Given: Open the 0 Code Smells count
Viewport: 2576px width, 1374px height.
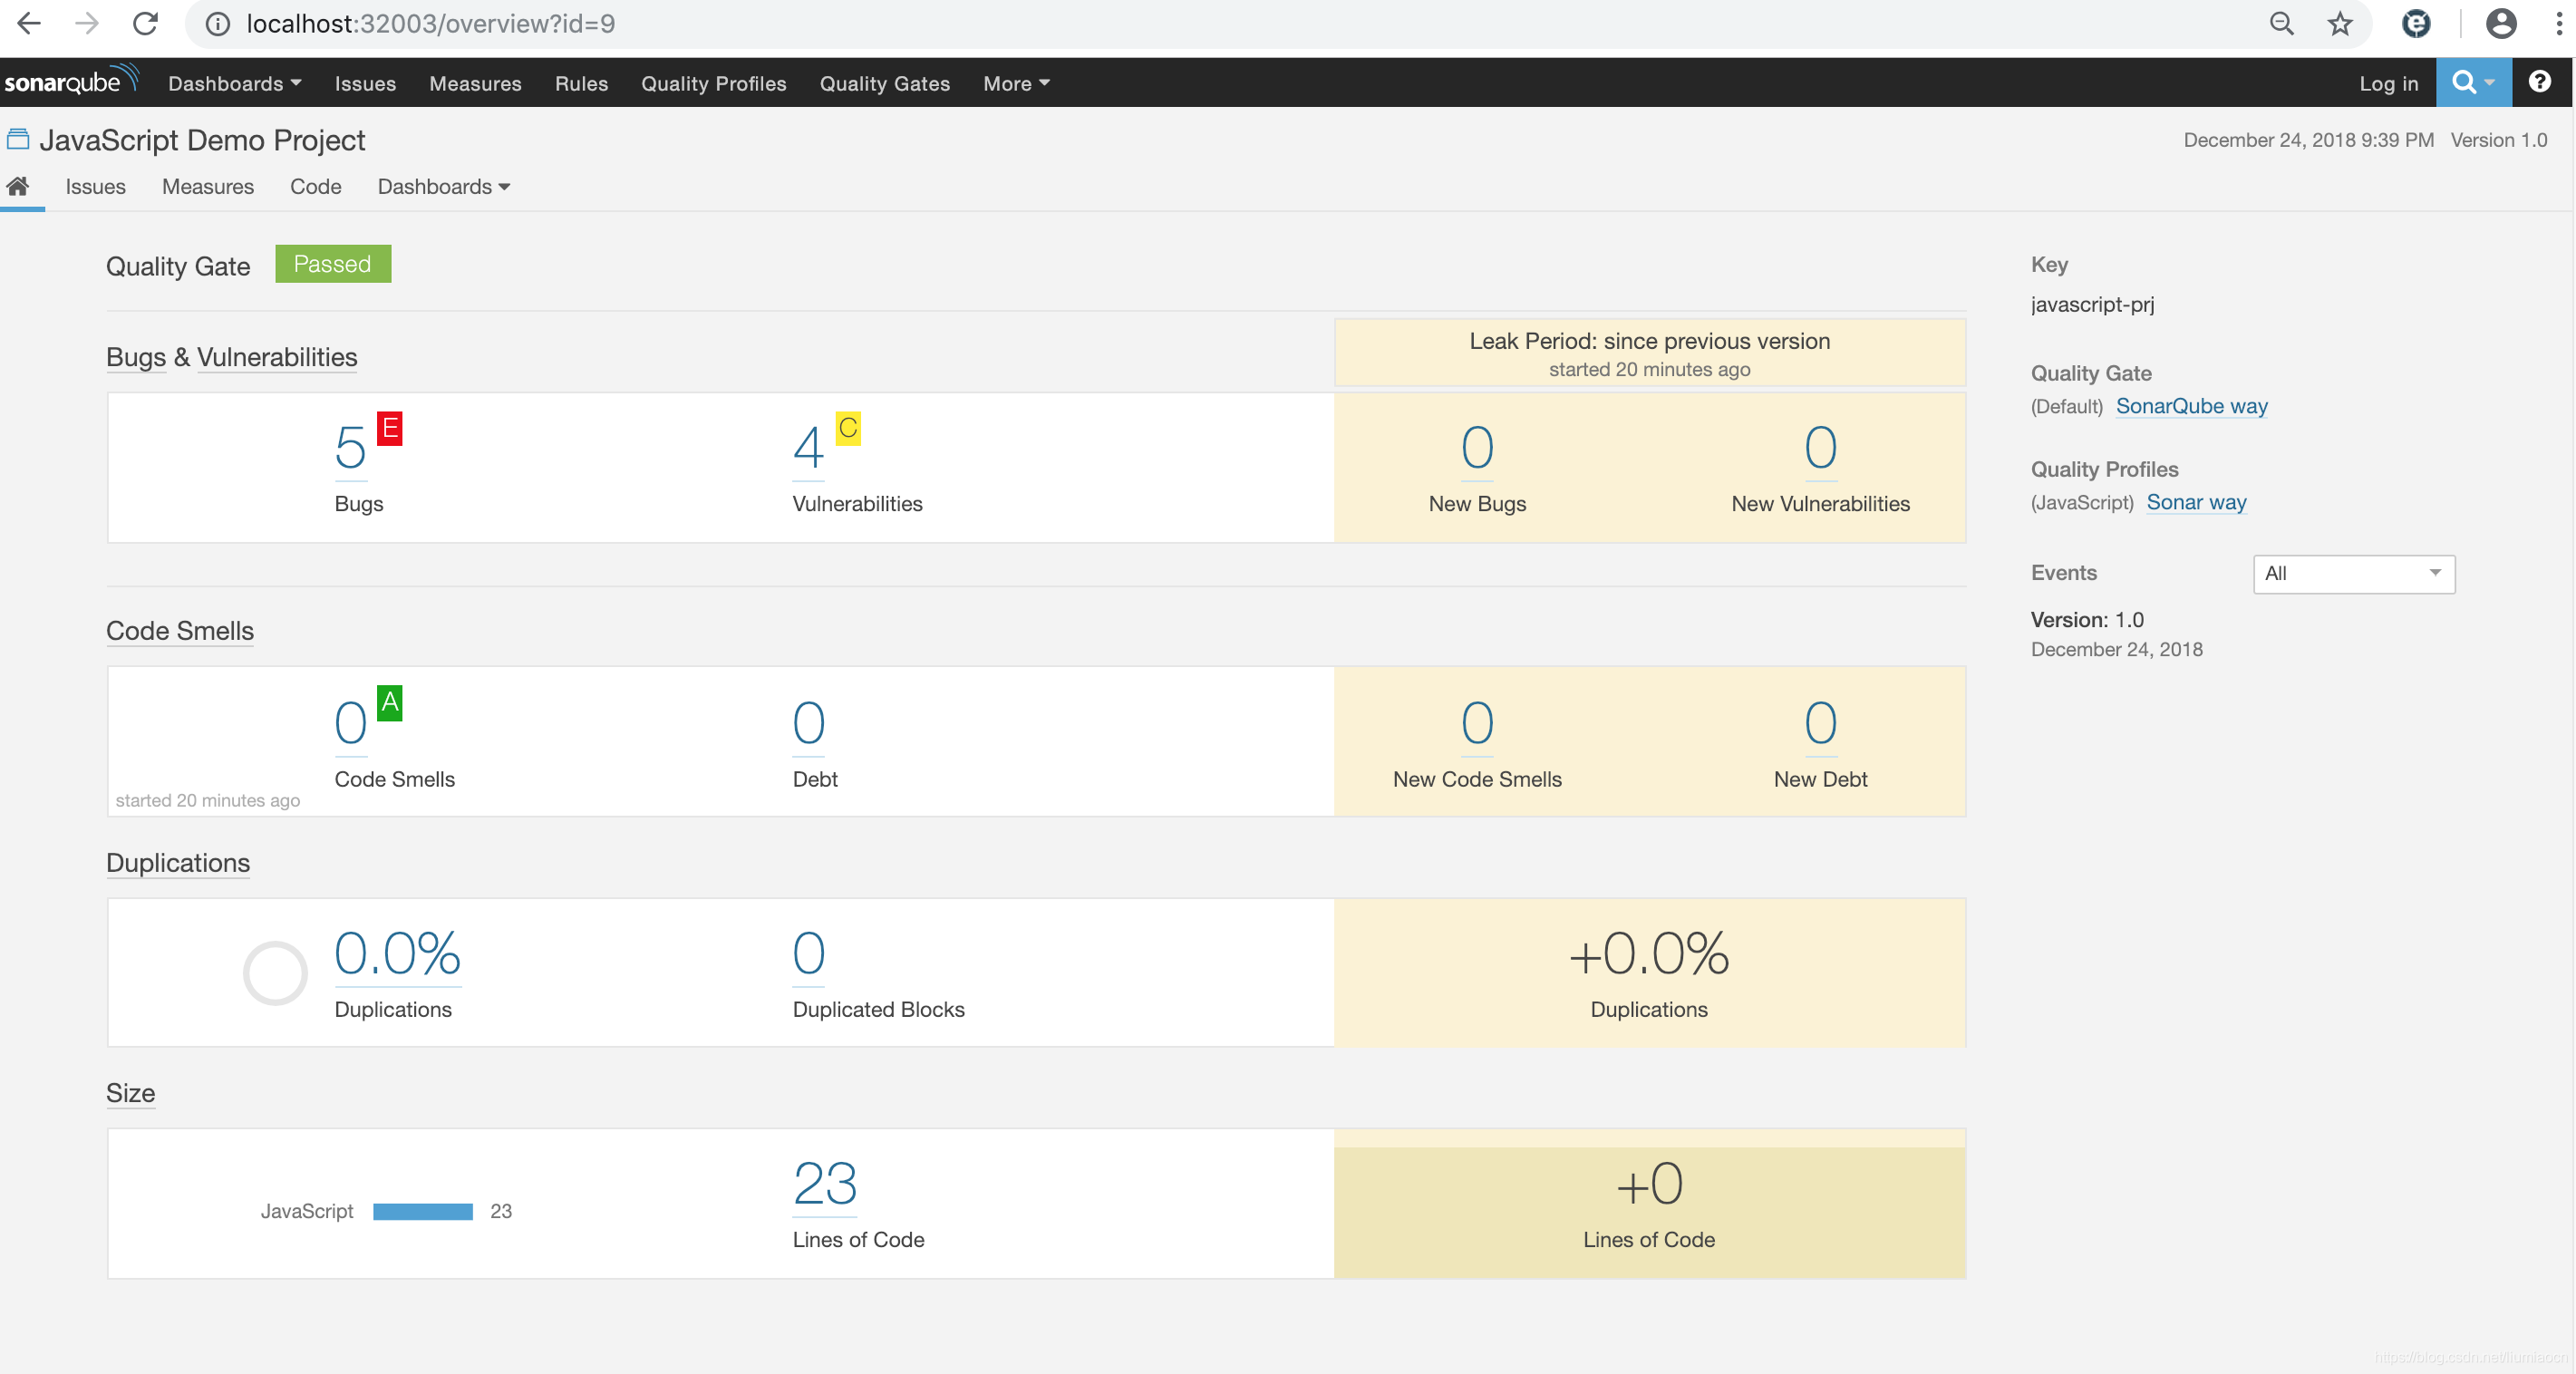Looking at the screenshot, I should (350, 723).
